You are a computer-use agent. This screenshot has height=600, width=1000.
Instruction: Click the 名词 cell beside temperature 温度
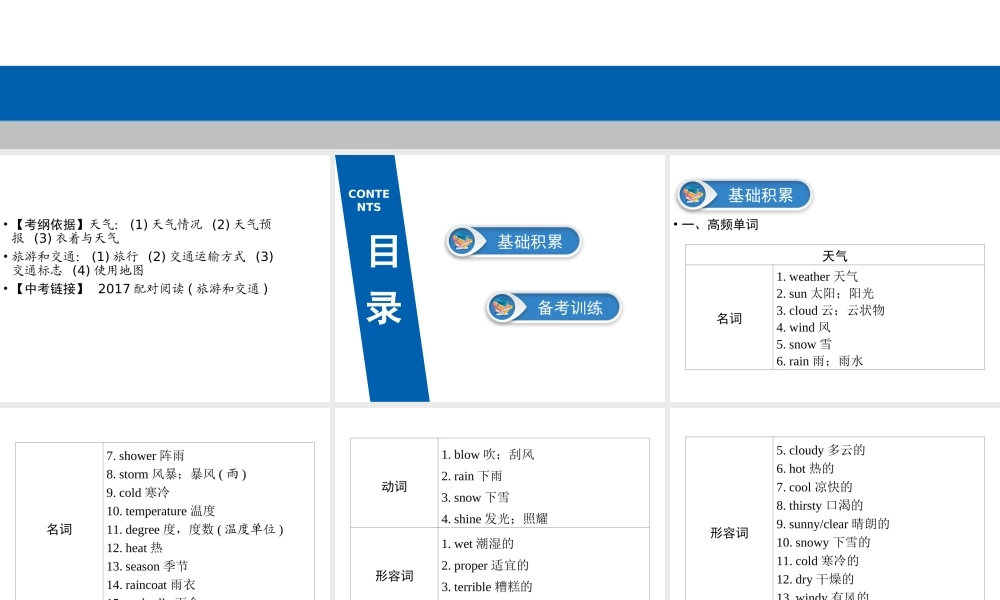(60, 529)
